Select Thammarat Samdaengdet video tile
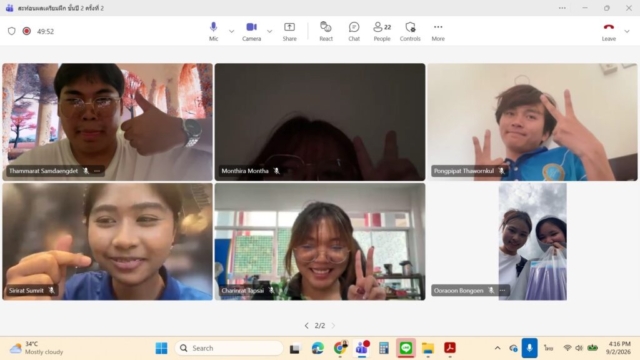640x360 pixels. tap(107, 122)
